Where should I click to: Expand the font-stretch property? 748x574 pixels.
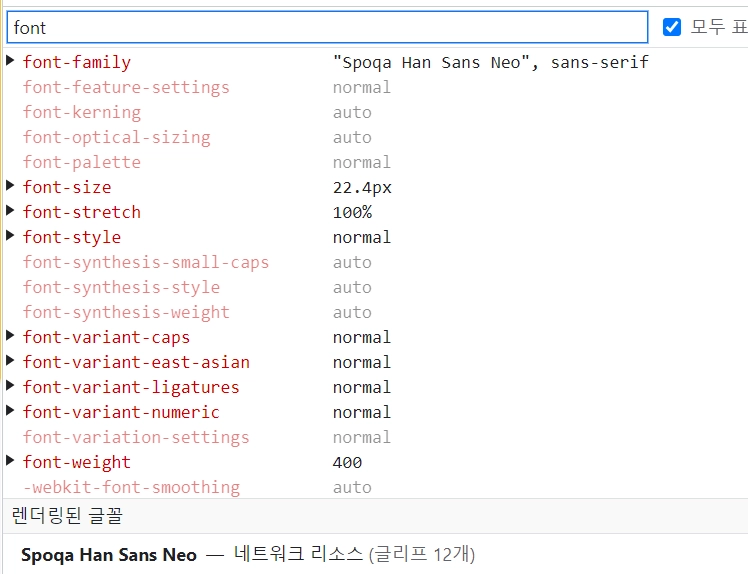10,212
